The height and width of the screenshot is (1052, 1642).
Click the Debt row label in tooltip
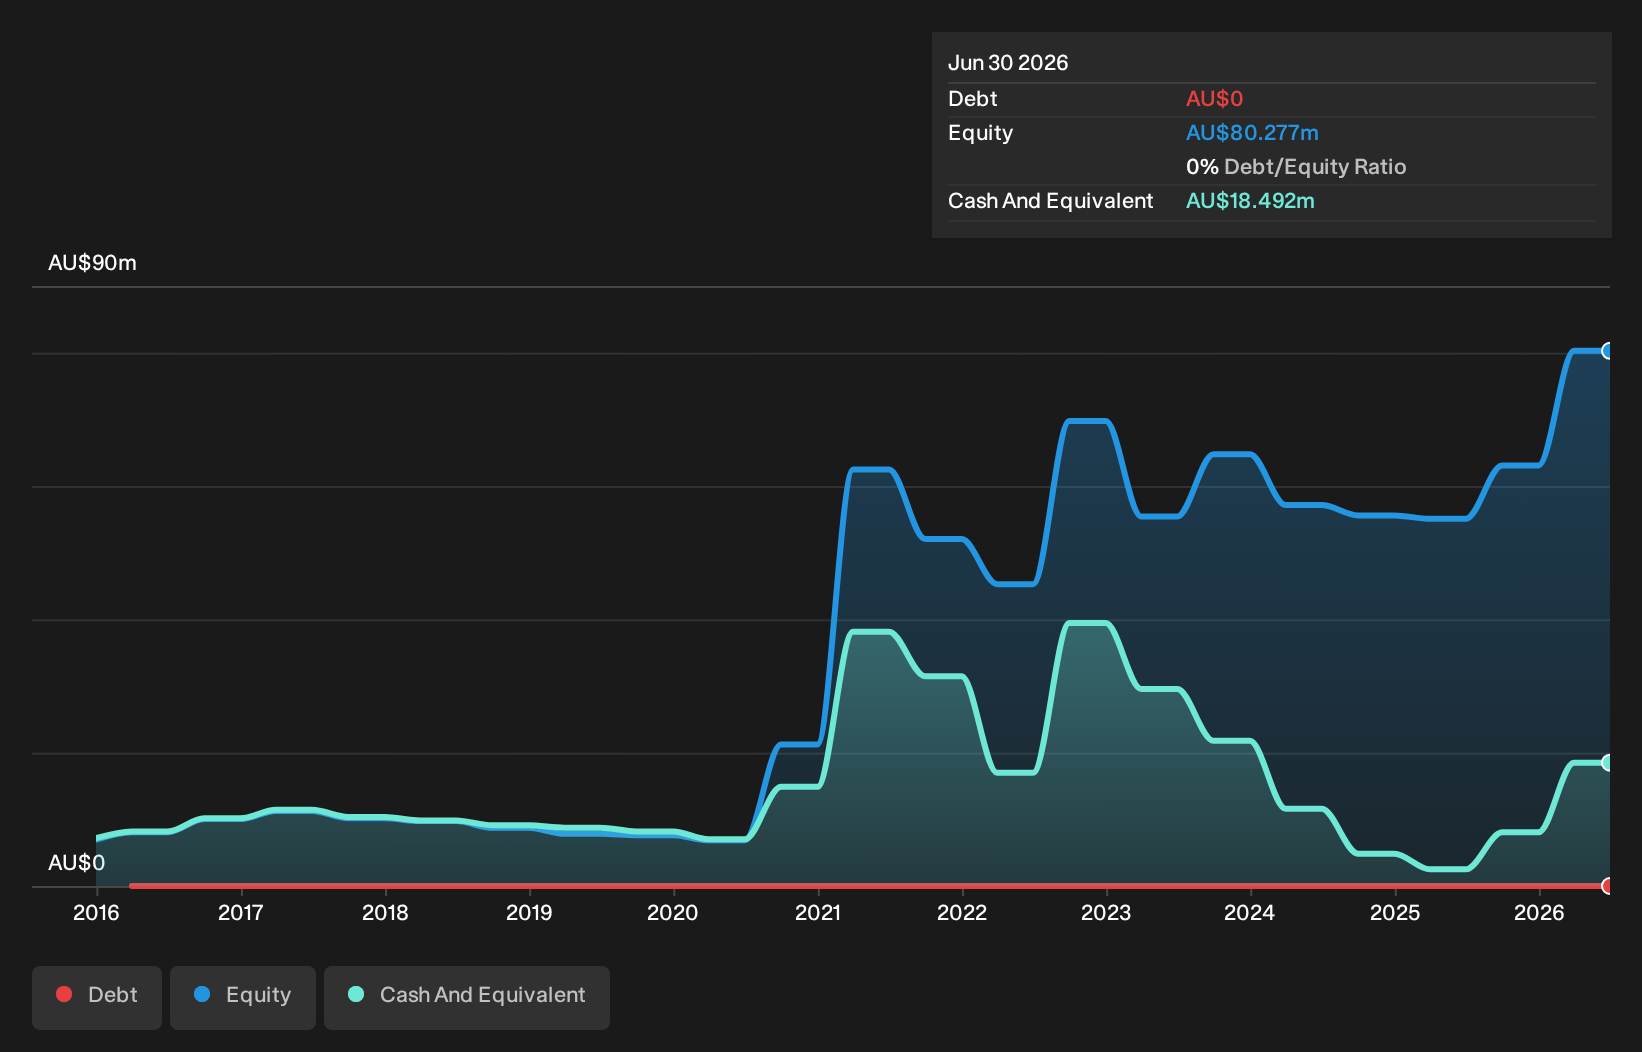tap(972, 99)
